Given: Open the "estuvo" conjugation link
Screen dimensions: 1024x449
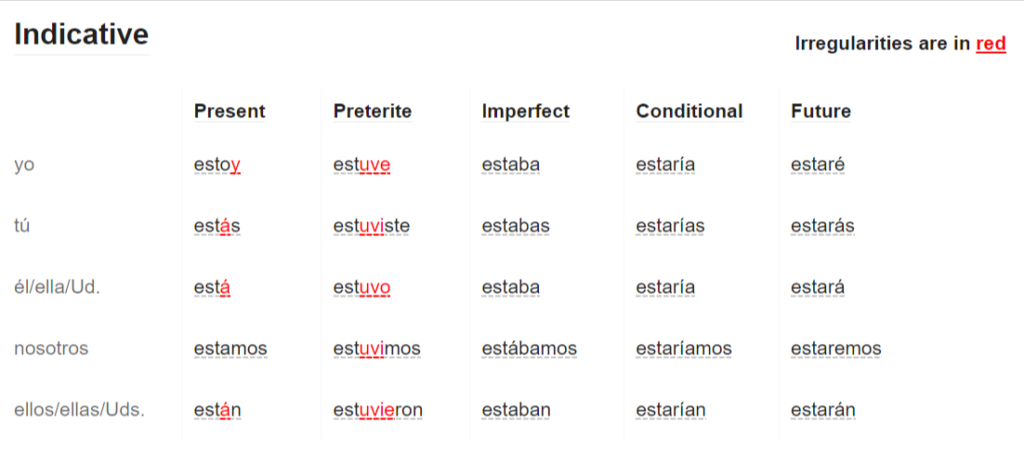Looking at the screenshot, I should 362,287.
